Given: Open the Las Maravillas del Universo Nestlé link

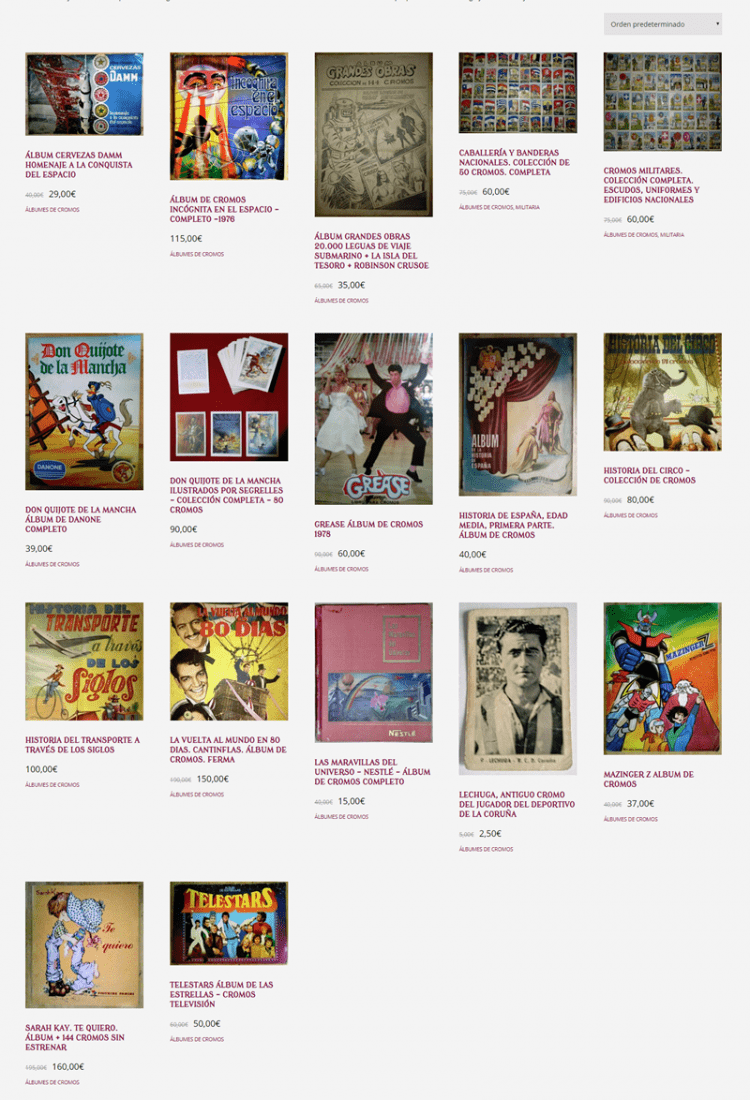Looking at the screenshot, I should click(x=373, y=772).
